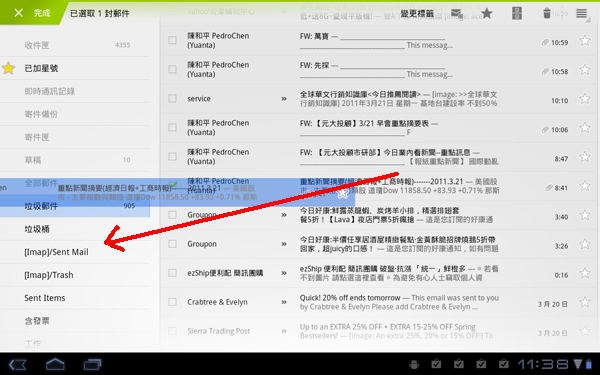Check the first Groupon email (3:40) checkbox
The width and height of the screenshot is (600, 375).
173,215
